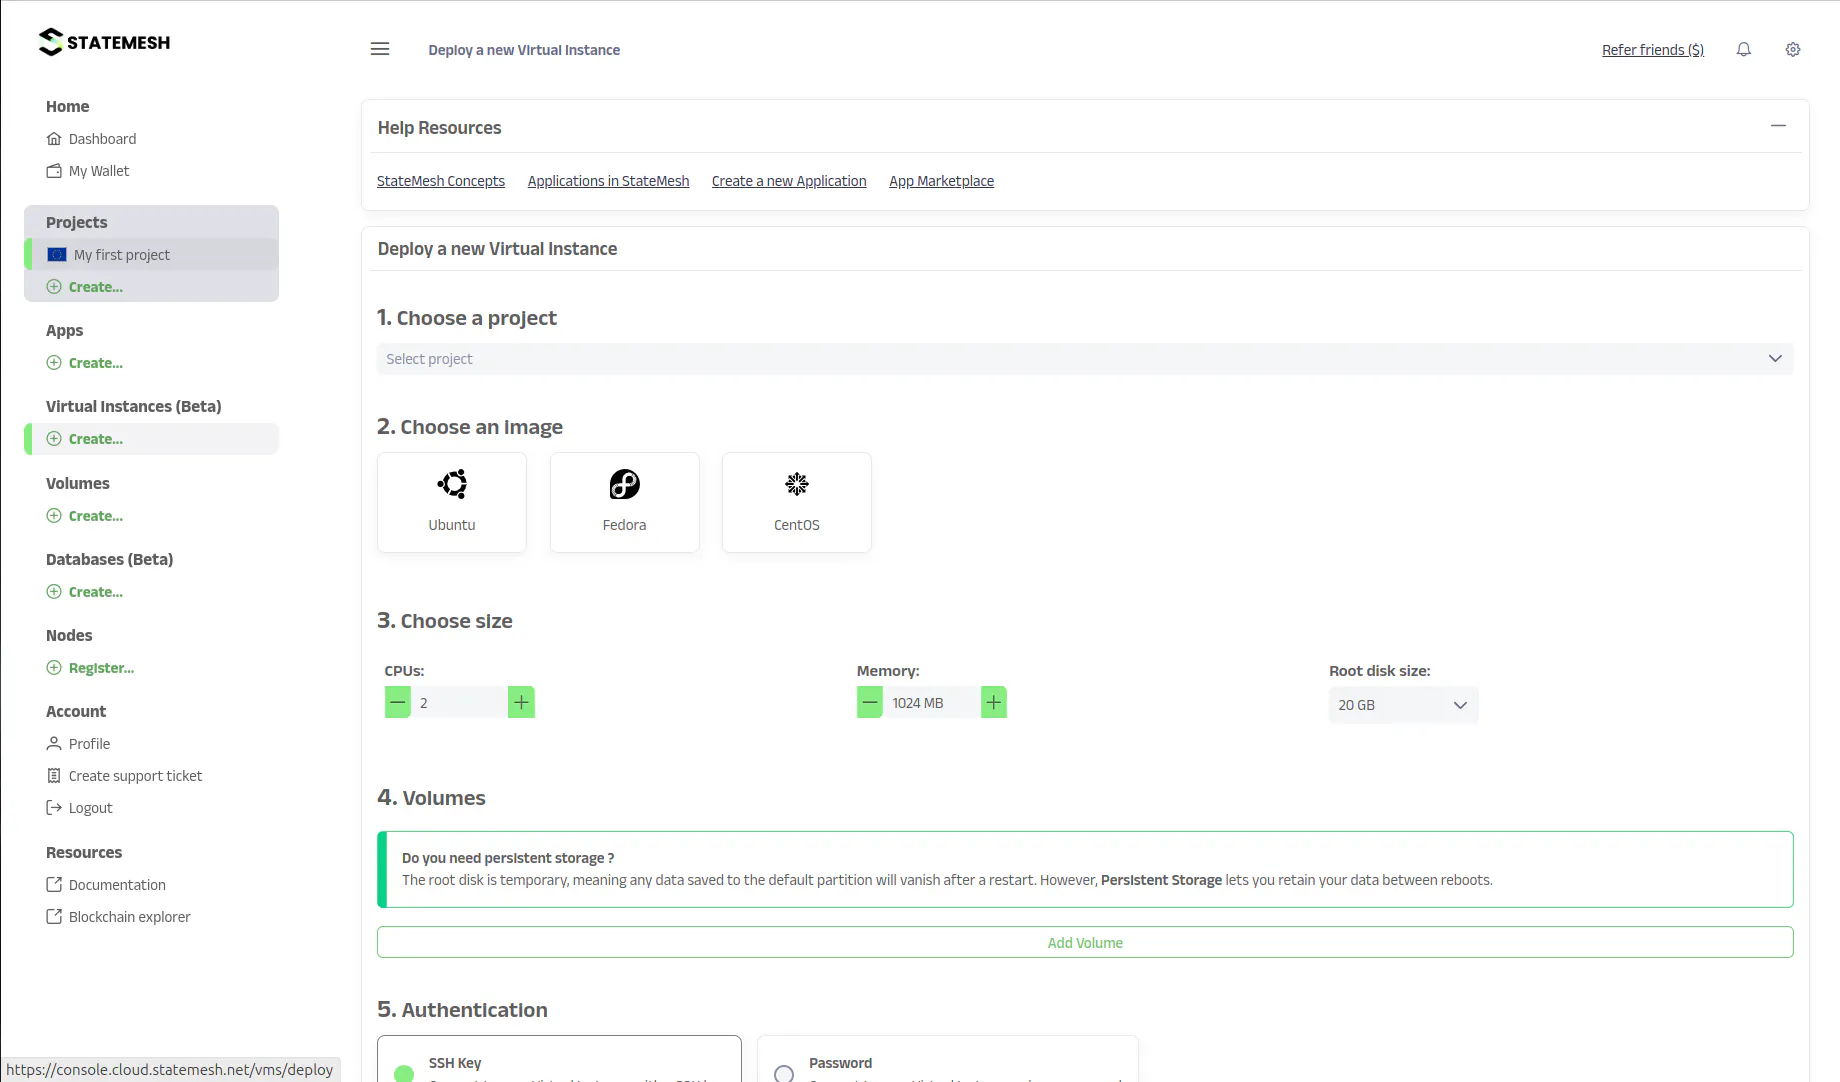Open Blockchain explorer
The image size is (1840, 1082).
click(x=129, y=917)
